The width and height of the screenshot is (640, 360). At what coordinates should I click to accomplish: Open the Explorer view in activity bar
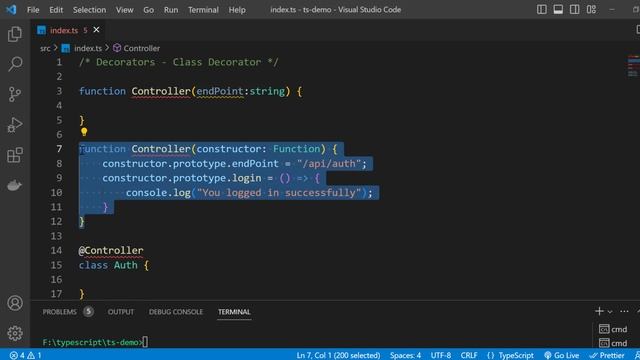click(15, 34)
